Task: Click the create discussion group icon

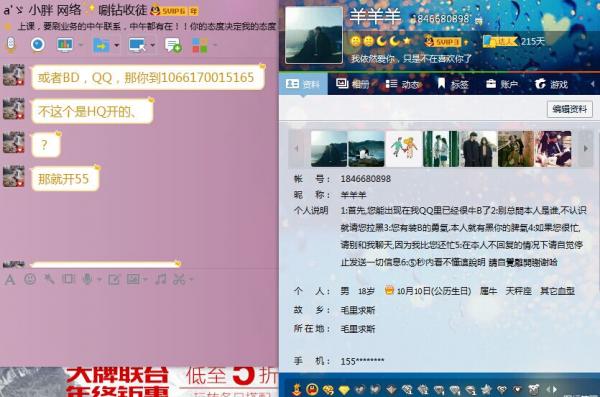Action: 173,45
